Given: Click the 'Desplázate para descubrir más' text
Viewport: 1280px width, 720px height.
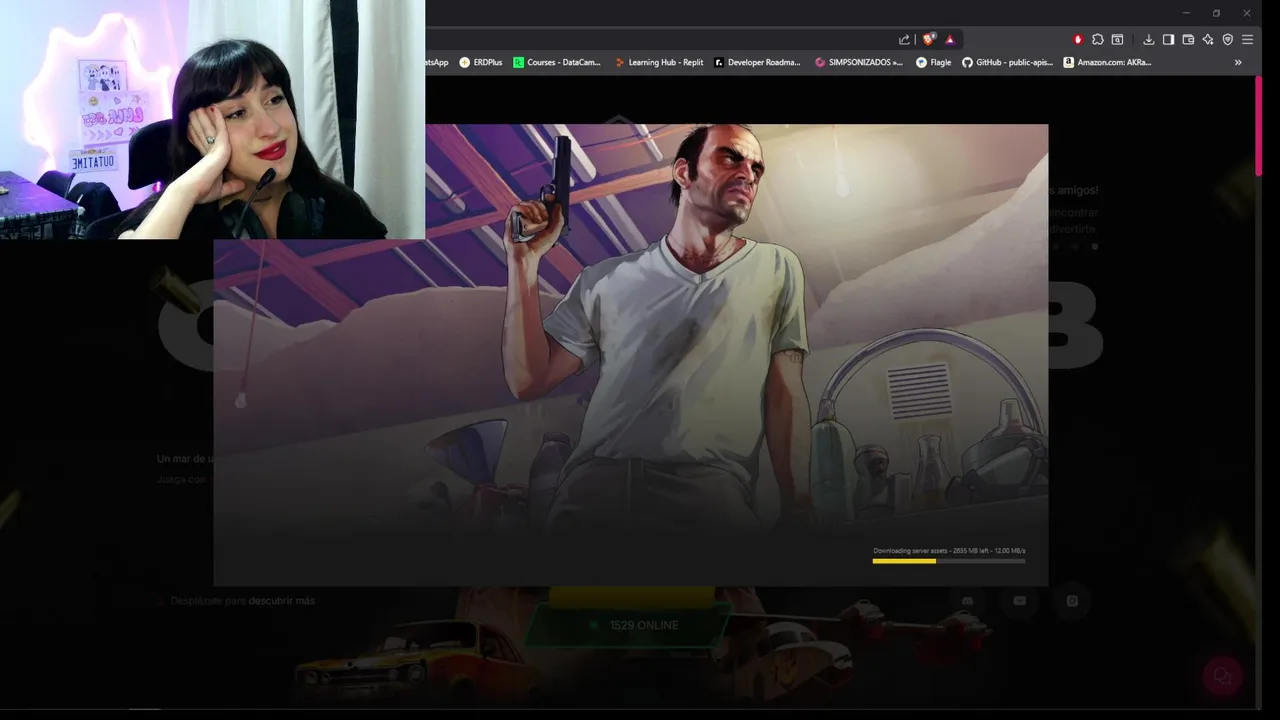Looking at the screenshot, I should pos(243,601).
